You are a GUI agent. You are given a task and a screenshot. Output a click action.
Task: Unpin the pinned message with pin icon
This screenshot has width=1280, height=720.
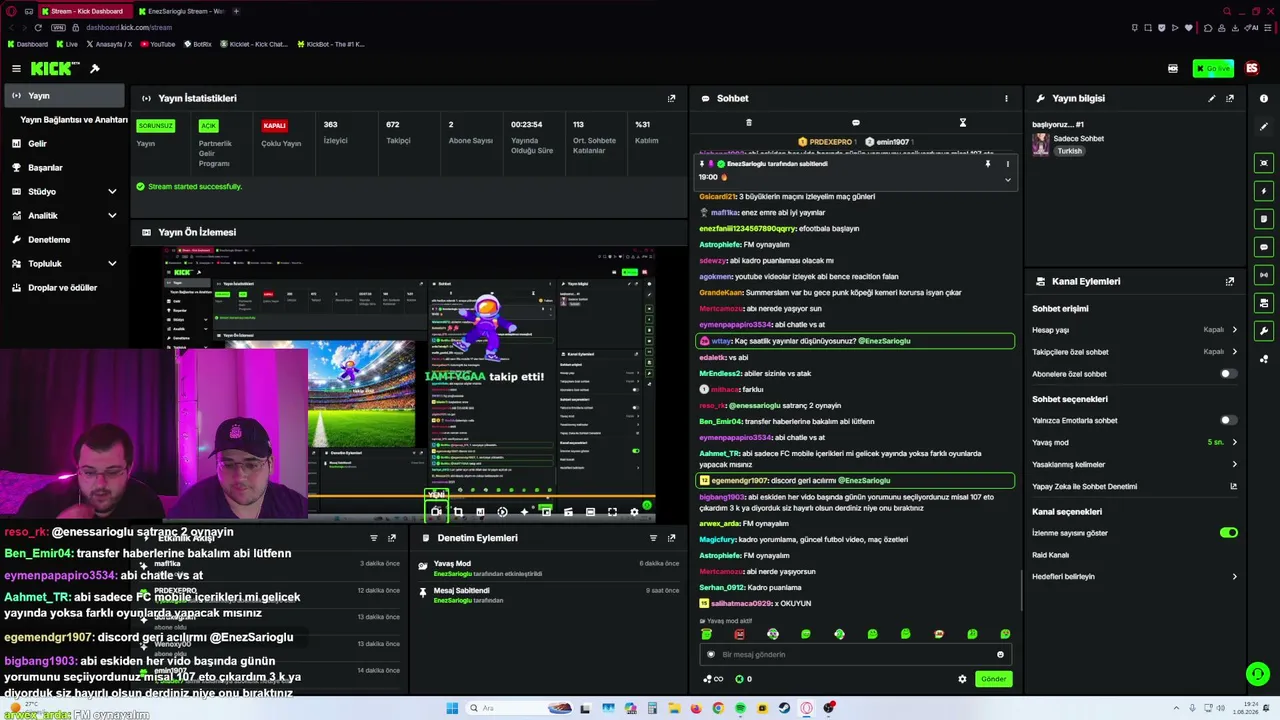tap(987, 164)
